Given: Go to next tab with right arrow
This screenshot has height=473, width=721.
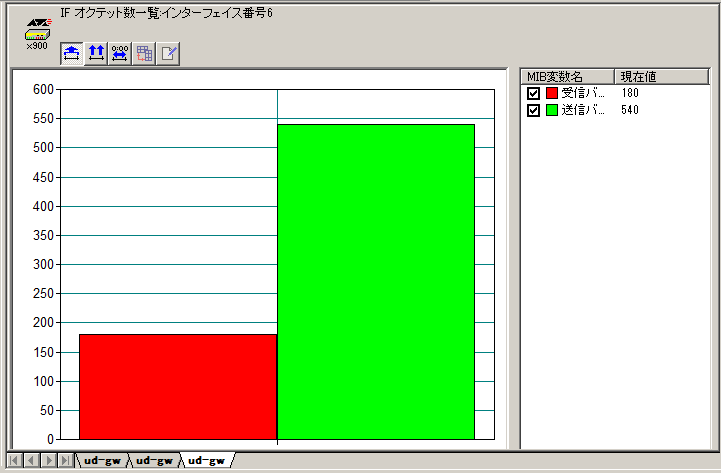Looking at the screenshot, I should (48, 460).
